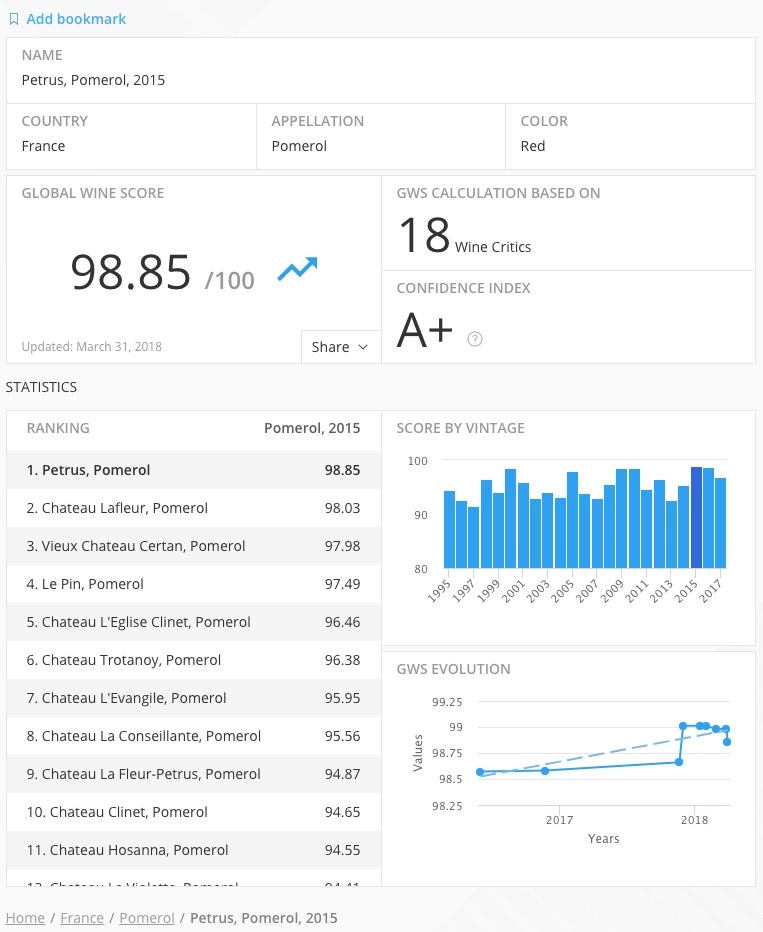This screenshot has height=932, width=763.
Task: Open the Pomerol breadcrumb
Action: point(146,917)
